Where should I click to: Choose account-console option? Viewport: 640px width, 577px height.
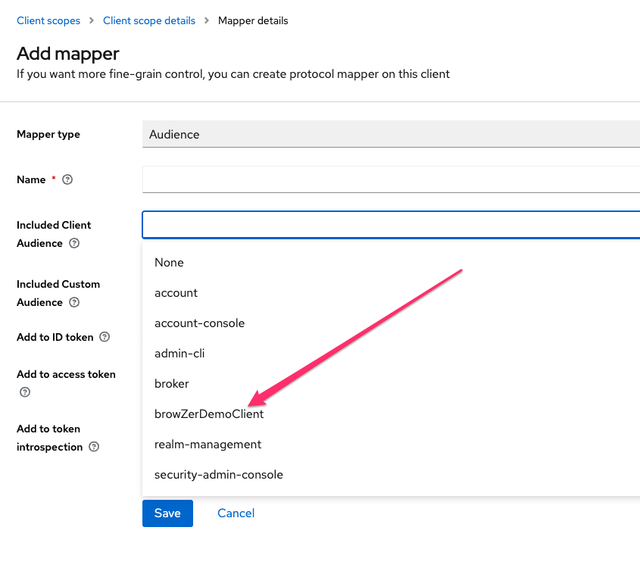pos(391,323)
